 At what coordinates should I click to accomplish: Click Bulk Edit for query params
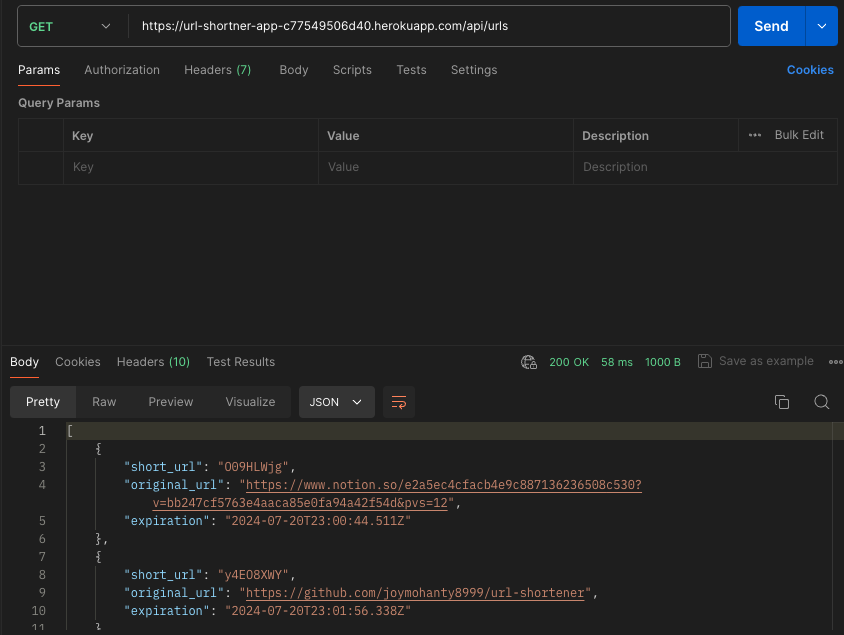[799, 135]
